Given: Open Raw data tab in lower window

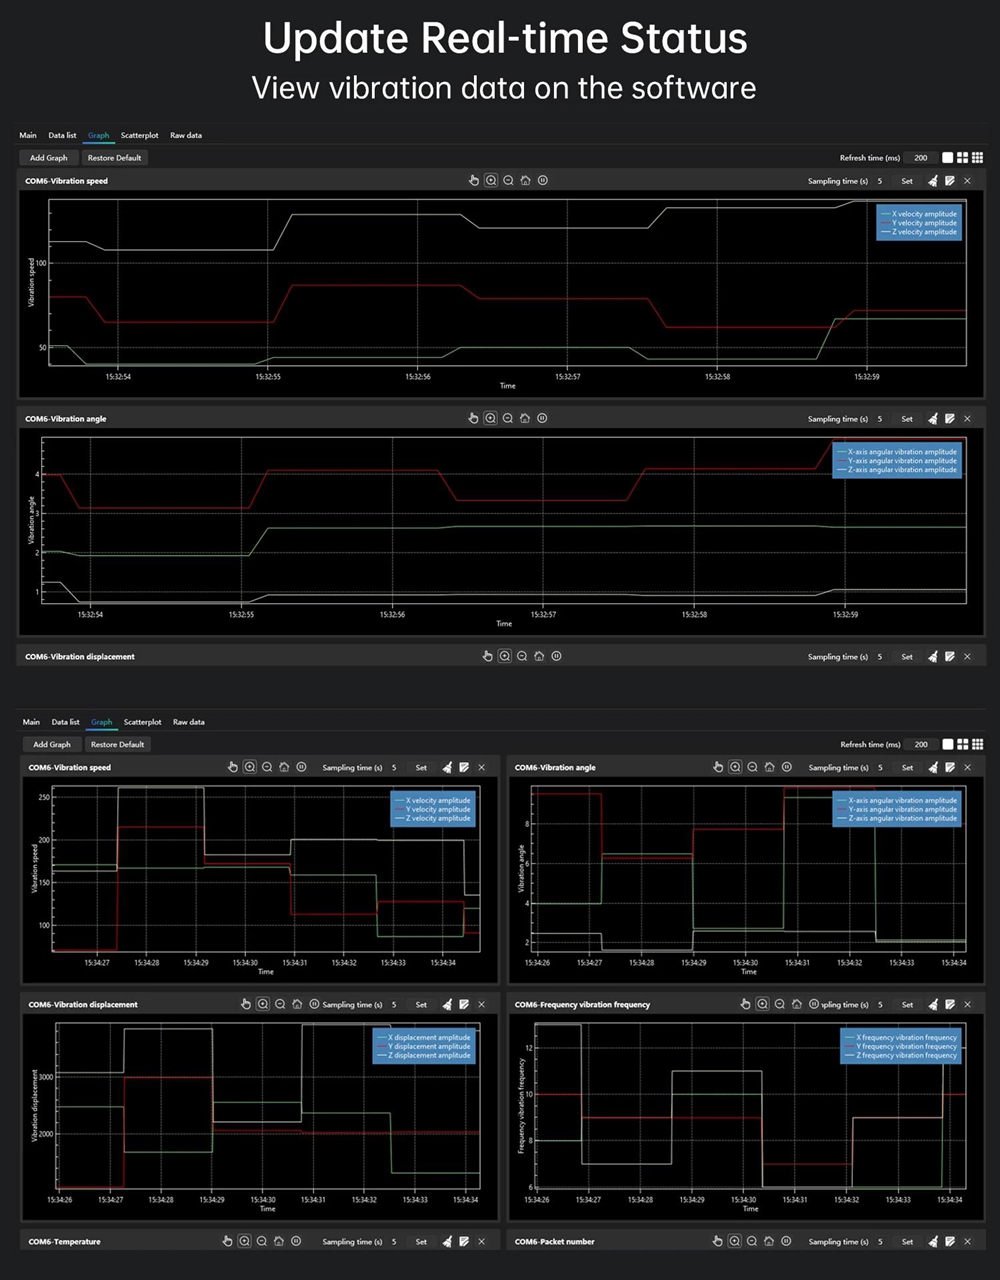Looking at the screenshot, I should [x=188, y=722].
